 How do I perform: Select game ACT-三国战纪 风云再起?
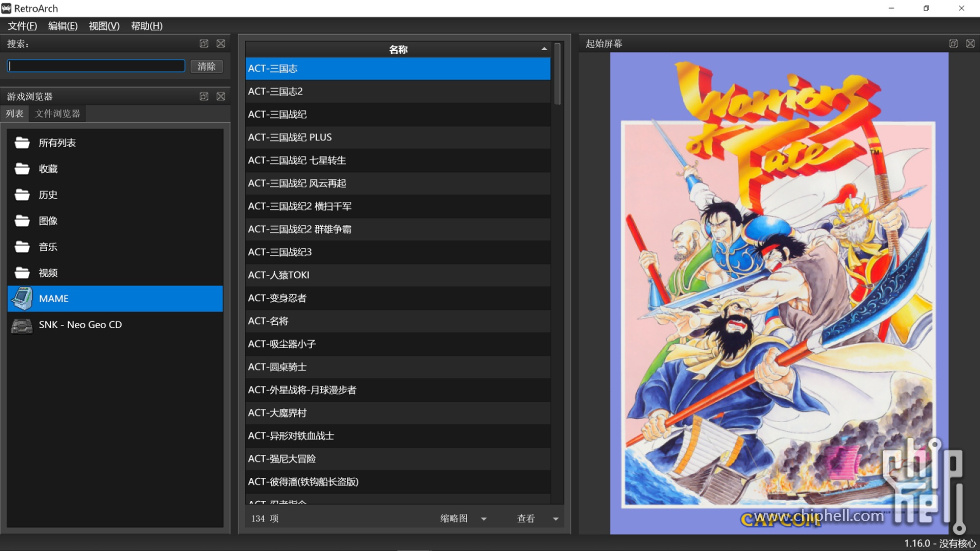coord(398,183)
